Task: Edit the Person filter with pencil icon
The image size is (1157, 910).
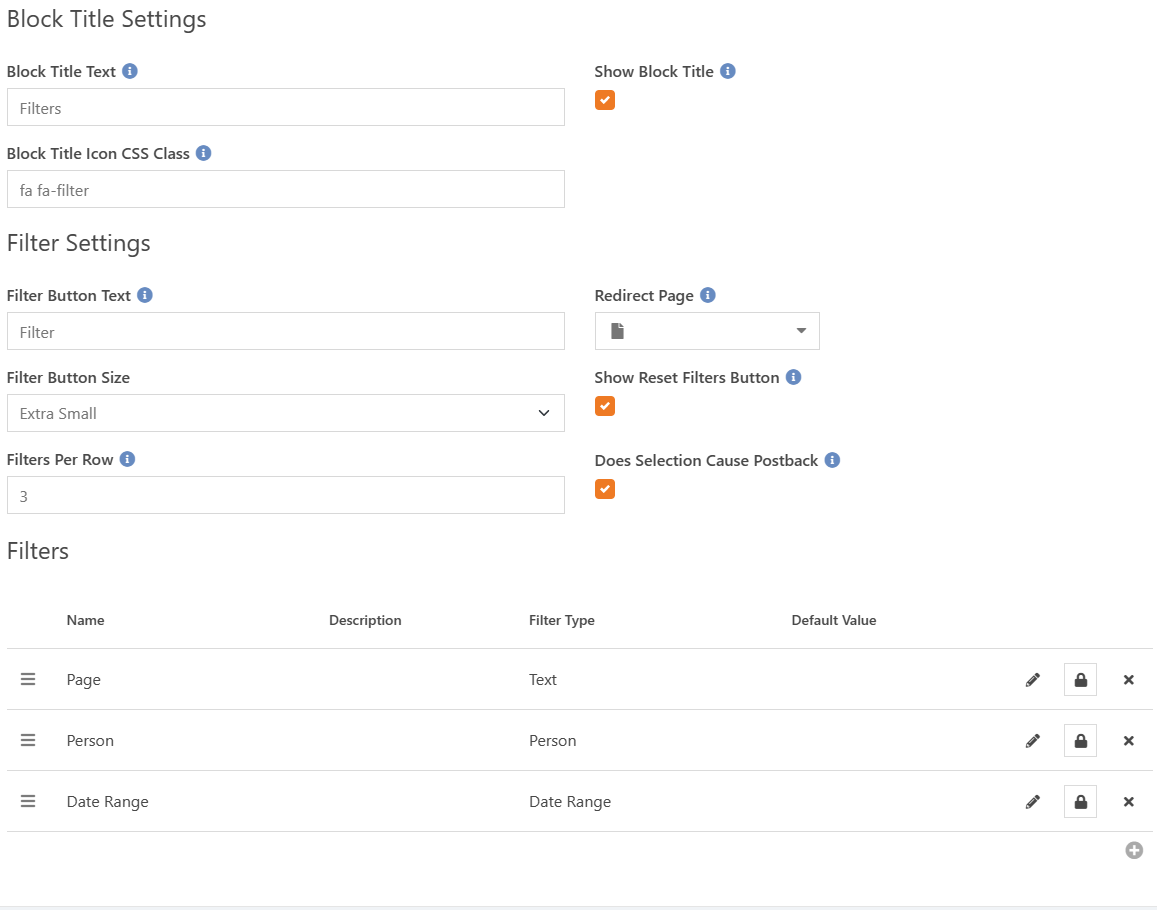Action: (x=1033, y=741)
